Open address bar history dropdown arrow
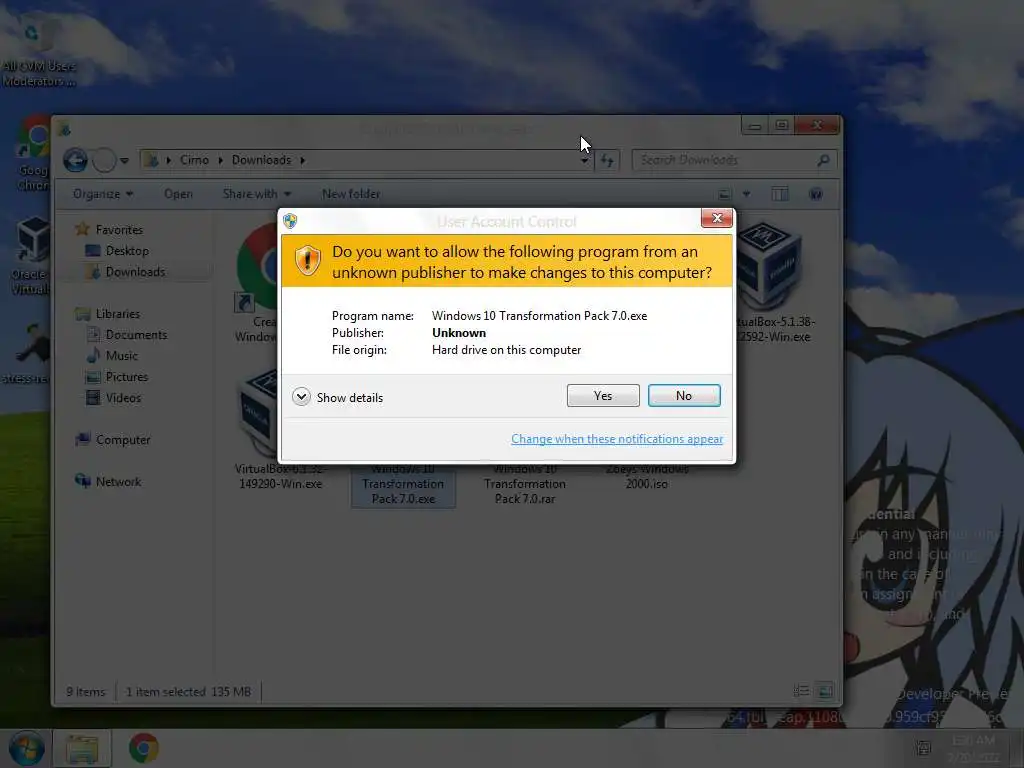Screen dimensions: 1024x768 tap(584, 161)
